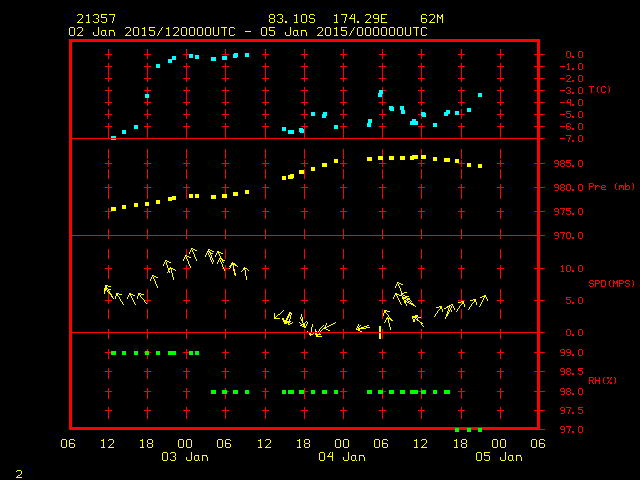Jump to the 04 Jan date marker

[x=341, y=457]
